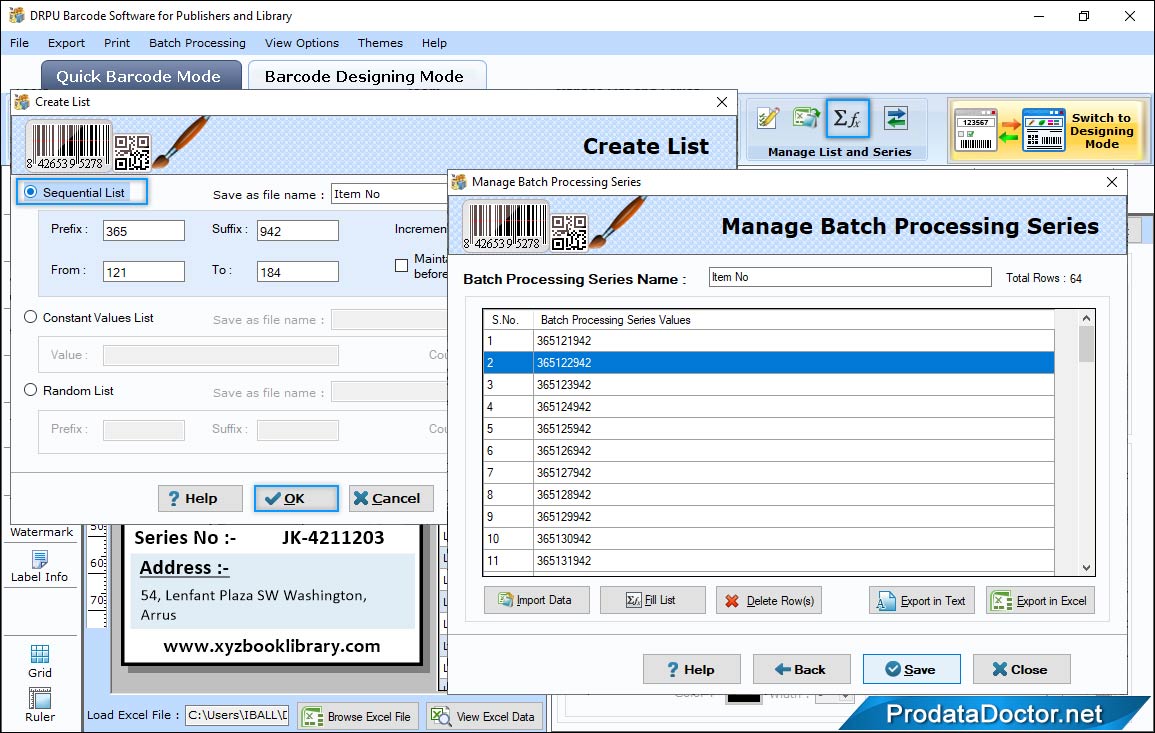Select row with value 365131942
Viewport: 1155px width, 733px height.
coord(768,561)
